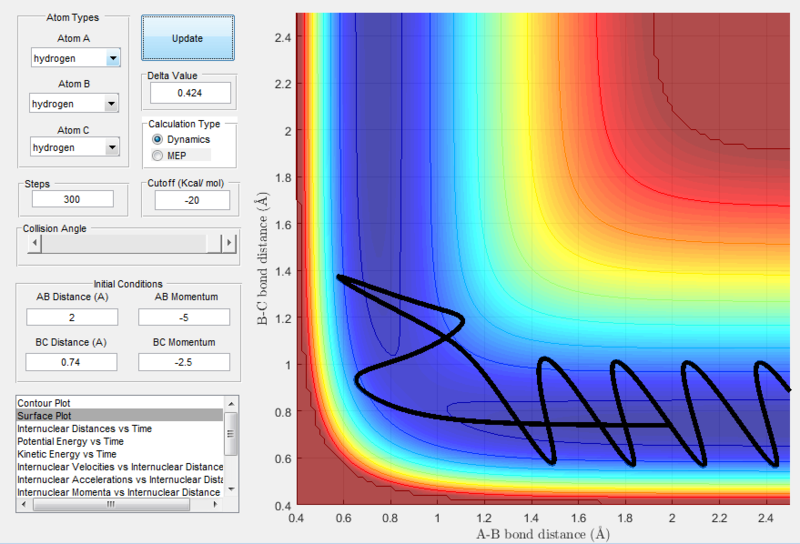Click the Collision Angle slider right arrow
Viewport: 800px width, 544px height.
click(x=229, y=243)
